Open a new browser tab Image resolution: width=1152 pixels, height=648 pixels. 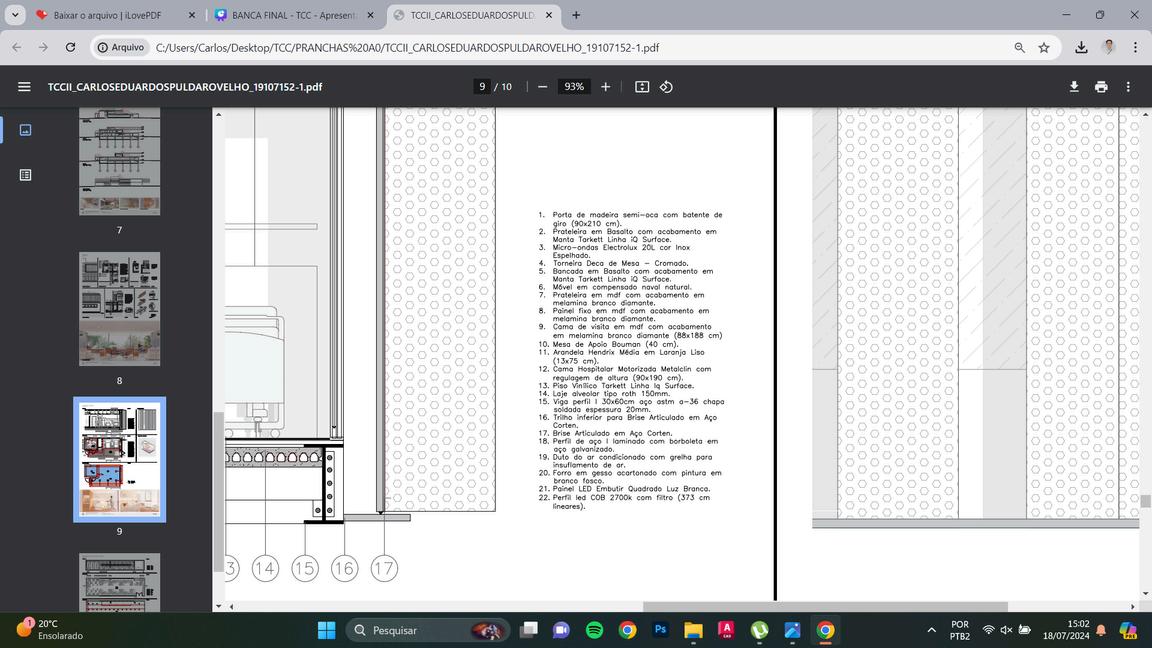tap(576, 15)
